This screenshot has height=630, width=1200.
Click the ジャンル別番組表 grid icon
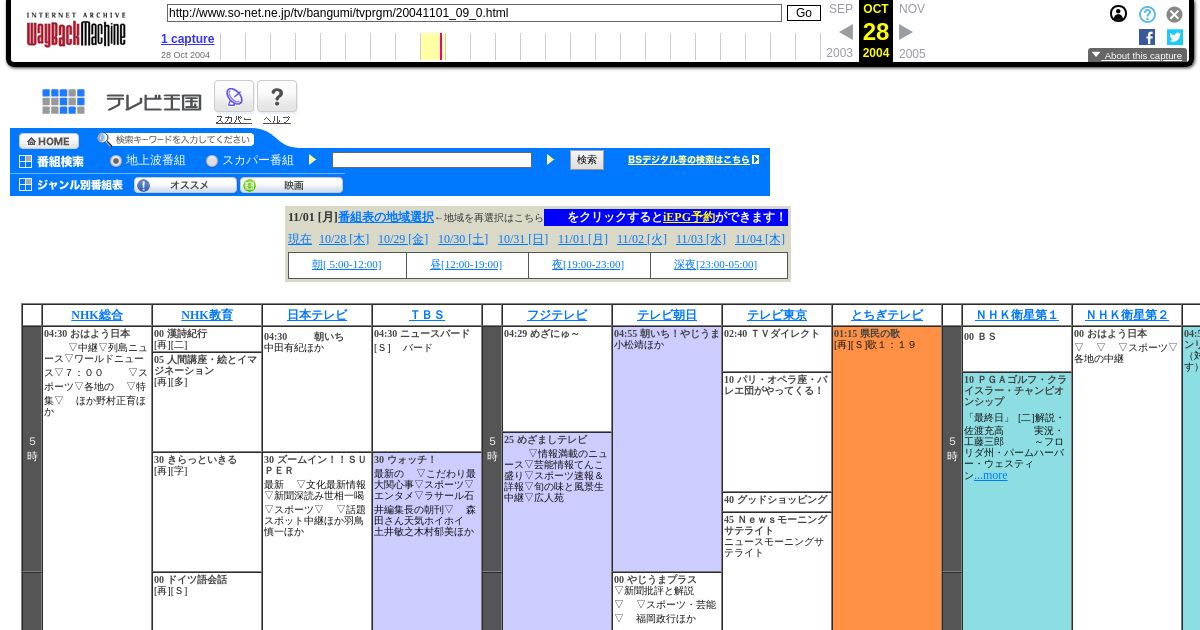[x=25, y=185]
